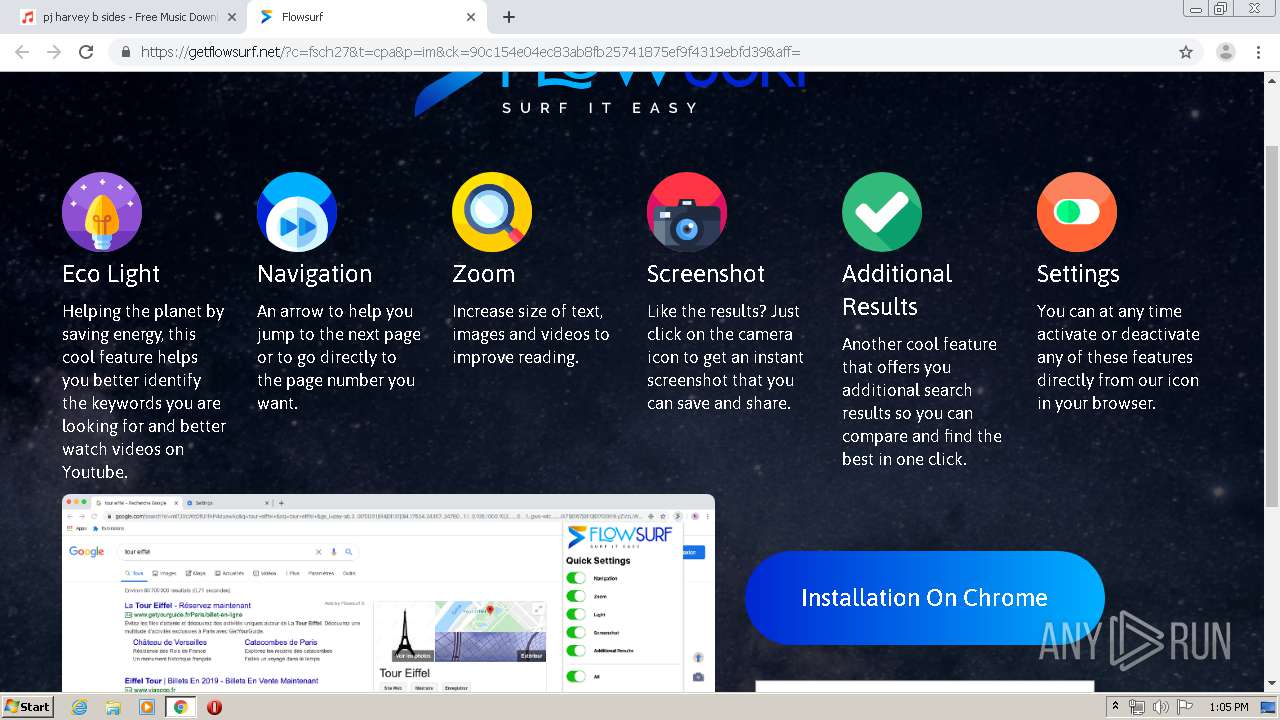1280x720 pixels.
Task: Open a new browser tab
Action: 509,17
